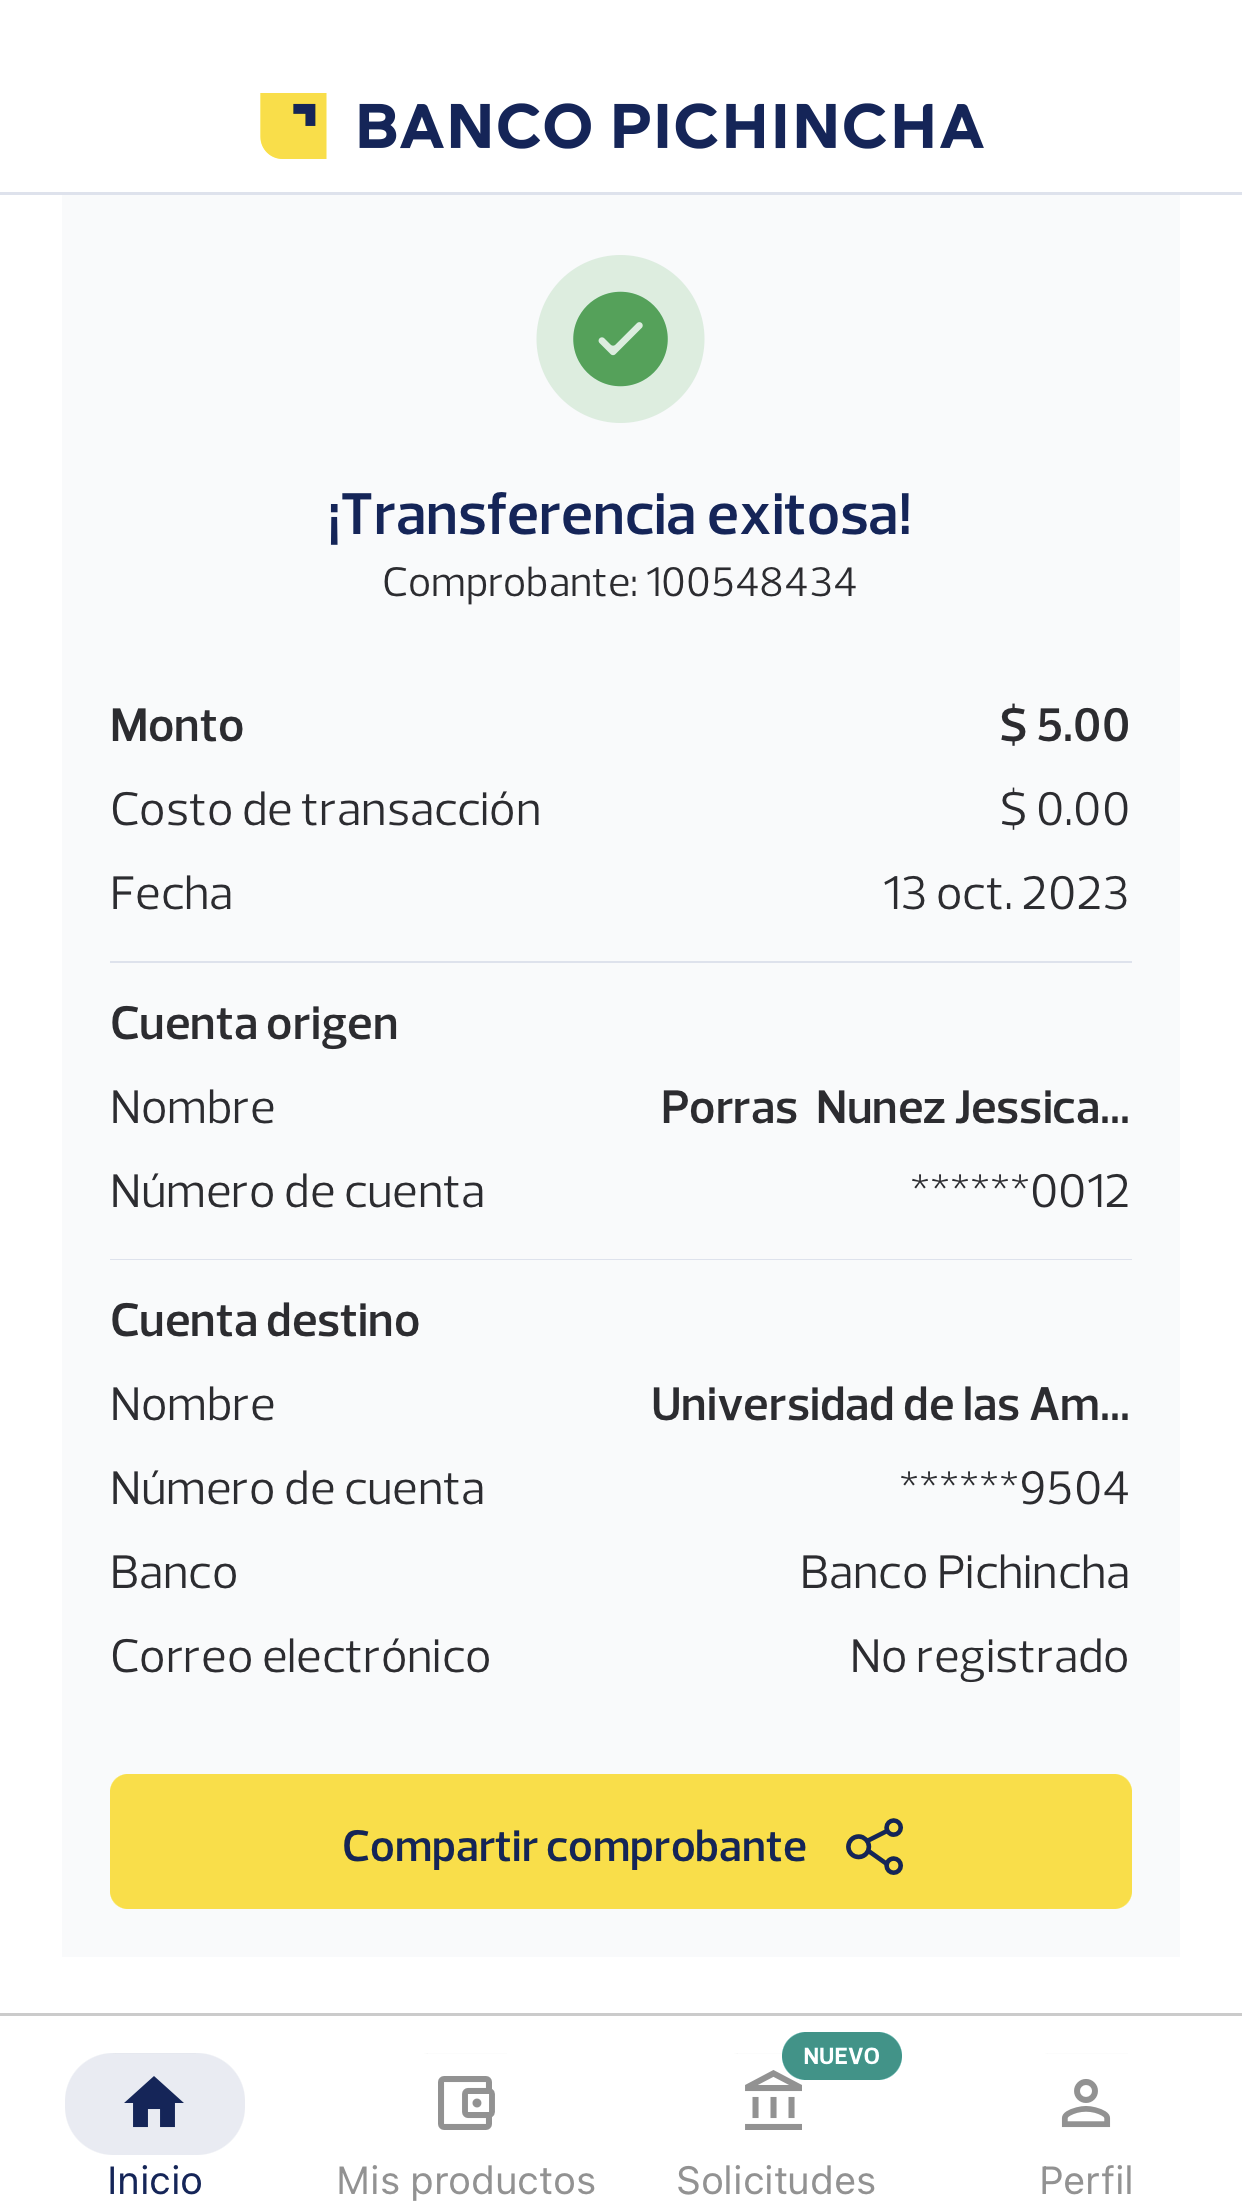
Task: Tap the Banco Pichincha yellow logo icon
Action: (293, 126)
